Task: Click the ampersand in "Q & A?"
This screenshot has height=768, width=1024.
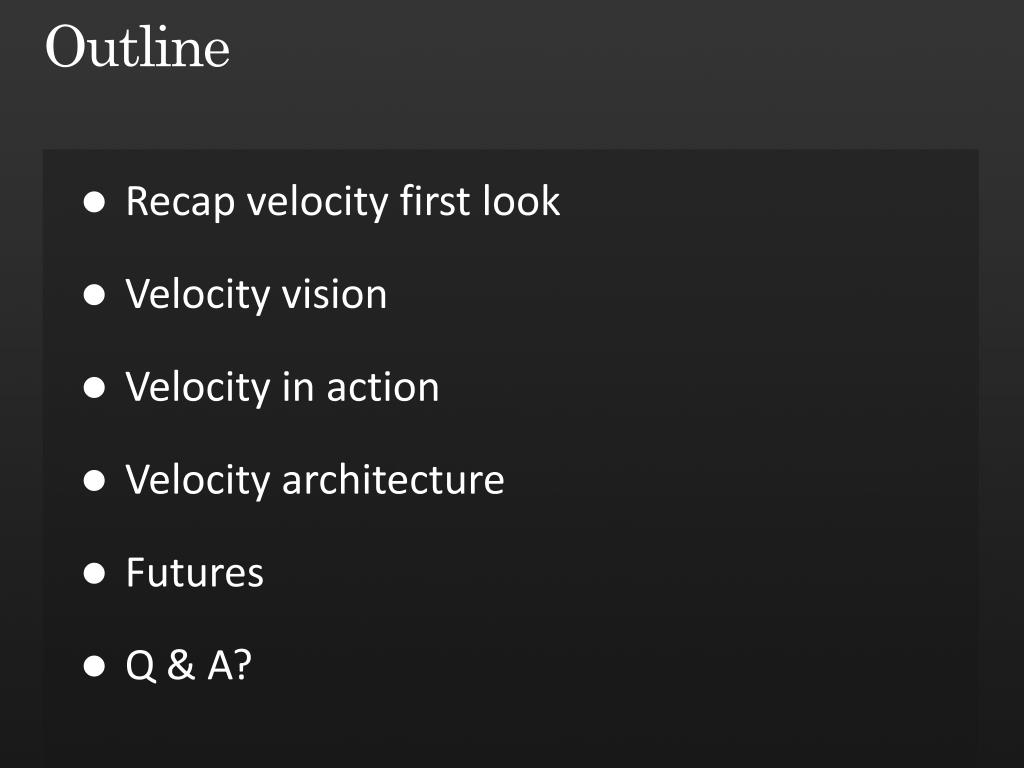Action: (x=181, y=665)
